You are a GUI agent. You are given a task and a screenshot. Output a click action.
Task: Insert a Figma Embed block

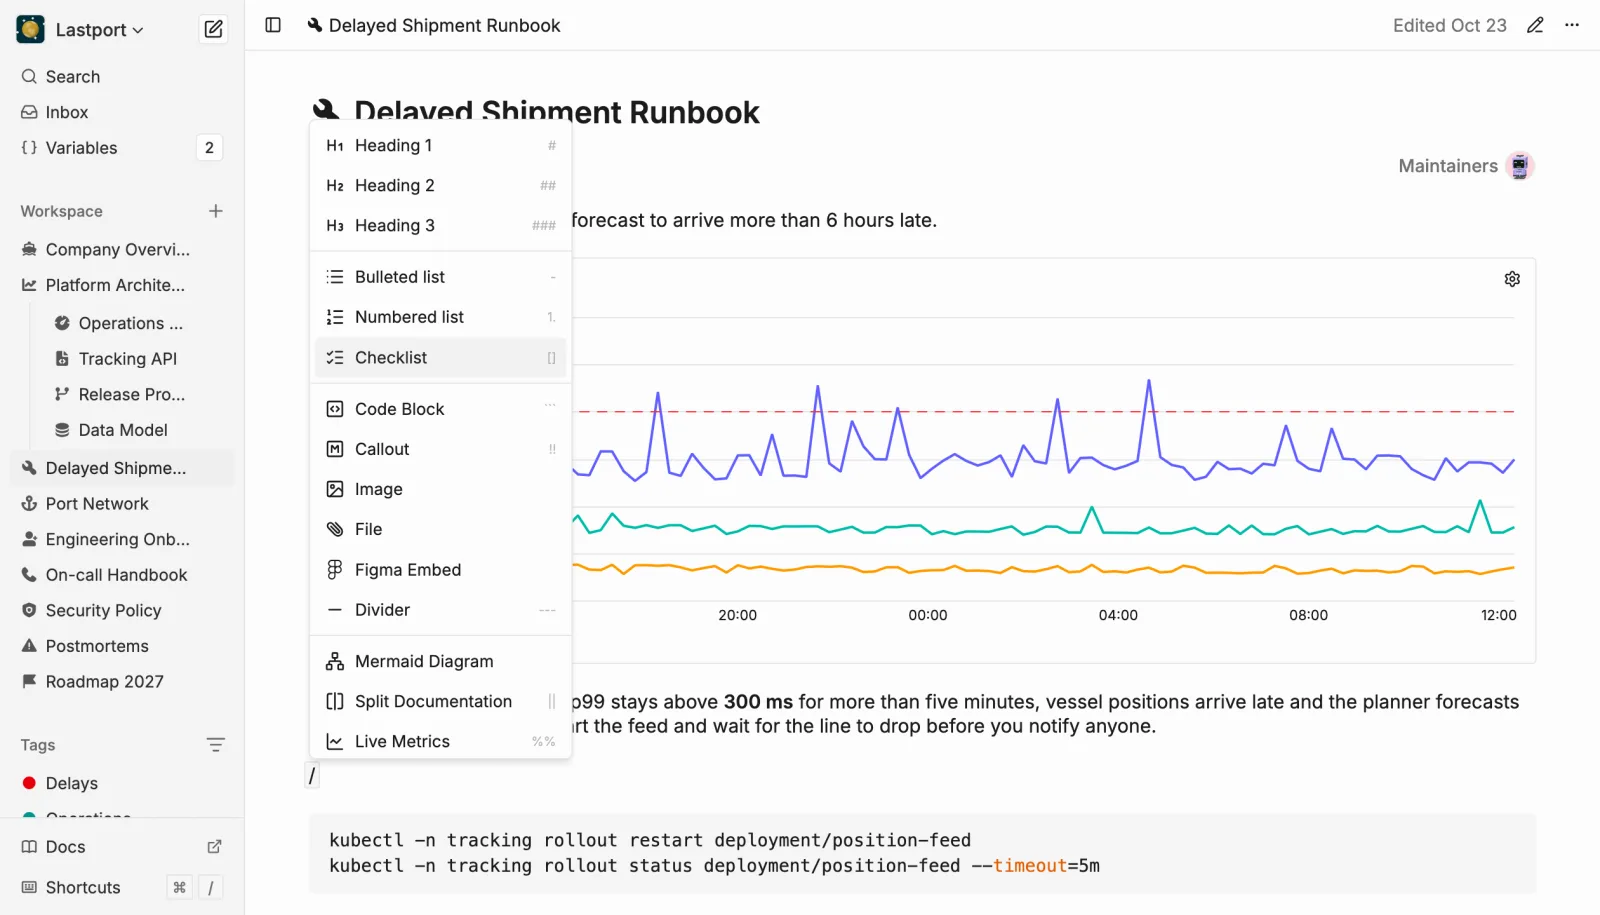[x=440, y=570]
